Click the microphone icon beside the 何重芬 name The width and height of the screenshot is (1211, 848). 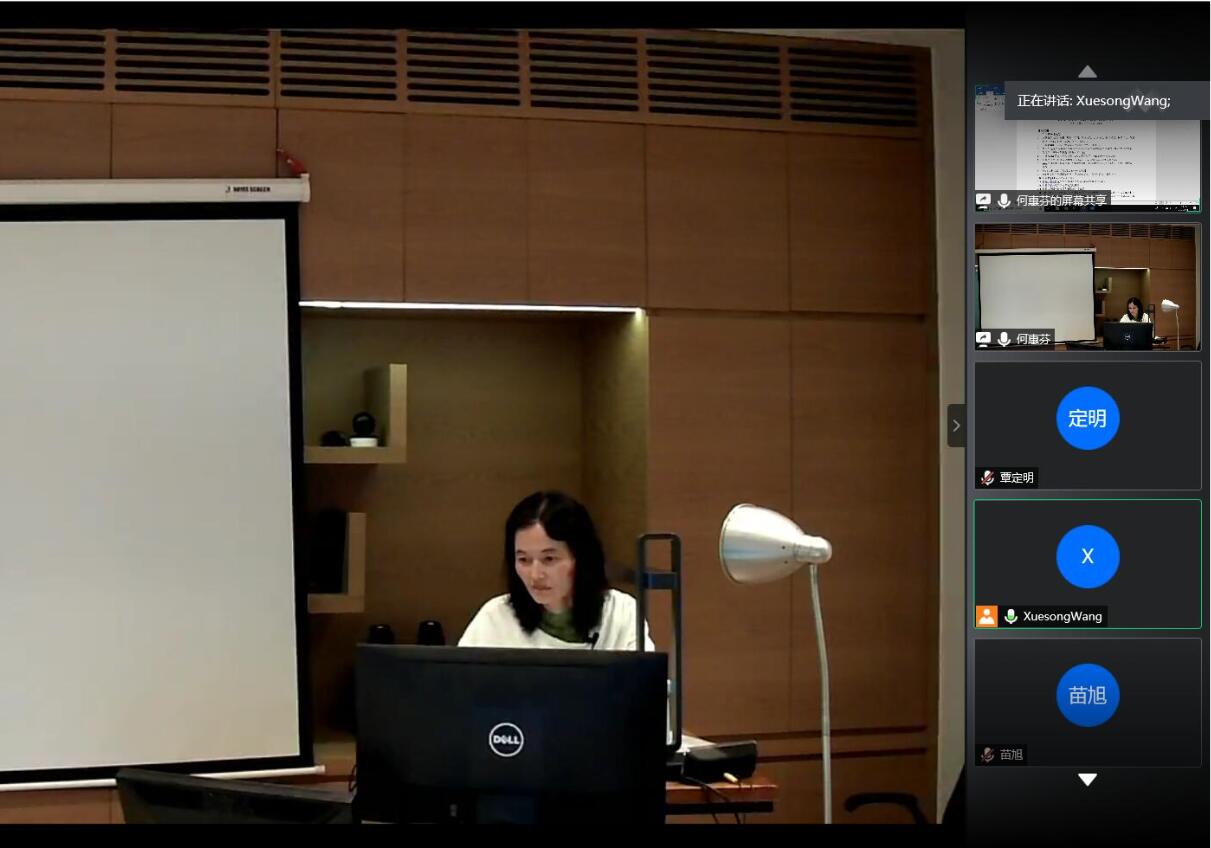point(1004,339)
